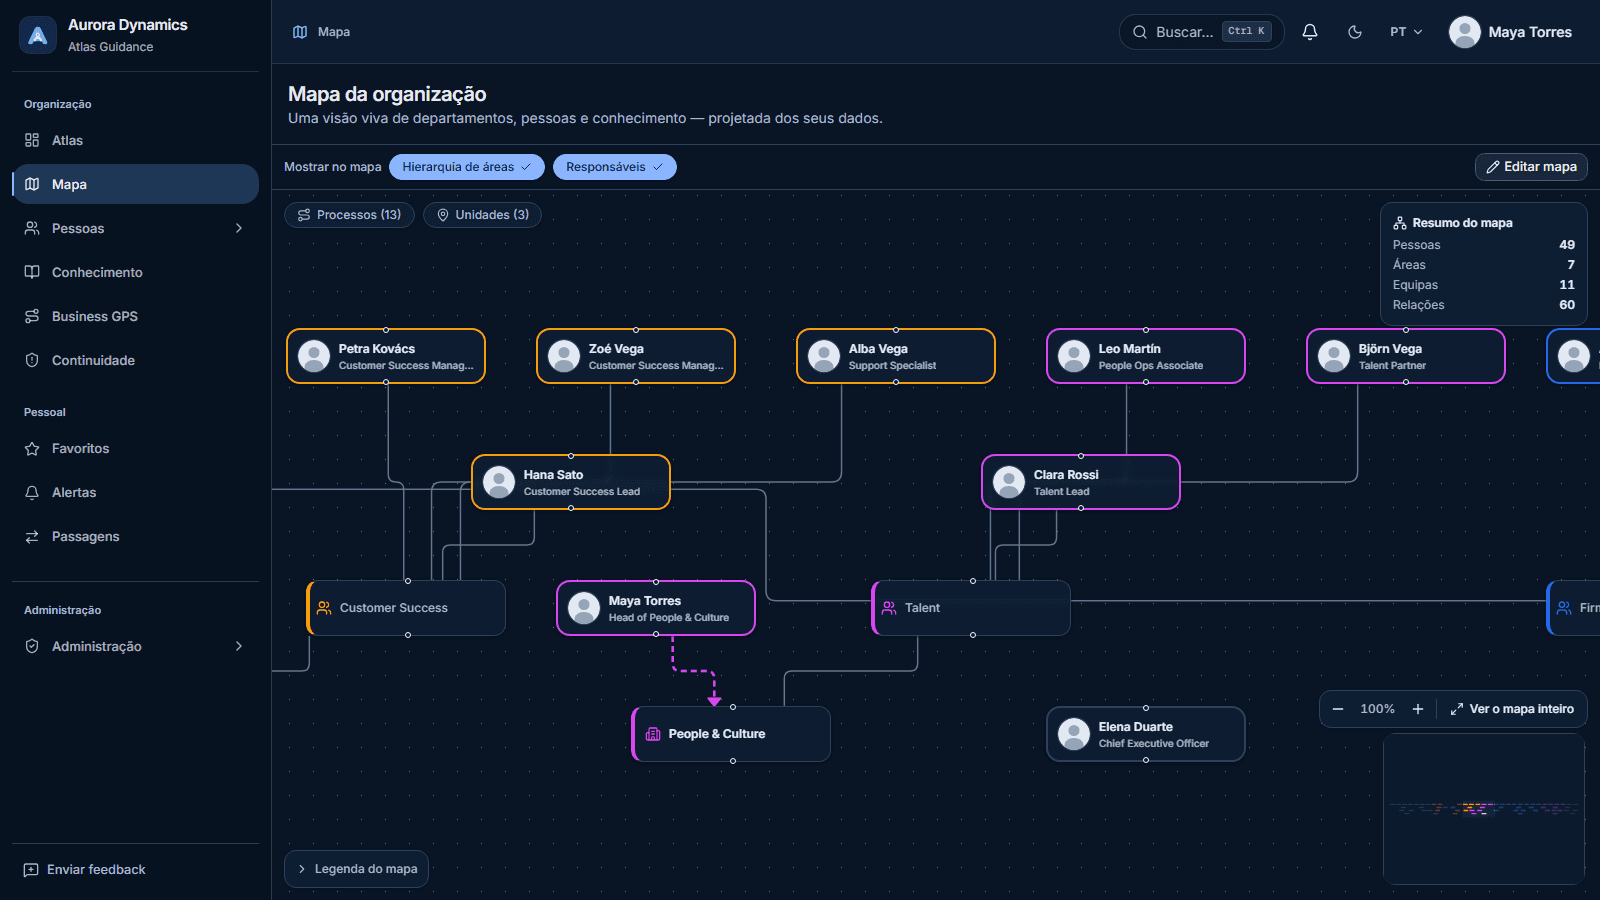The height and width of the screenshot is (900, 1600).
Task: Click the Unidades location pin icon
Action: (443, 215)
